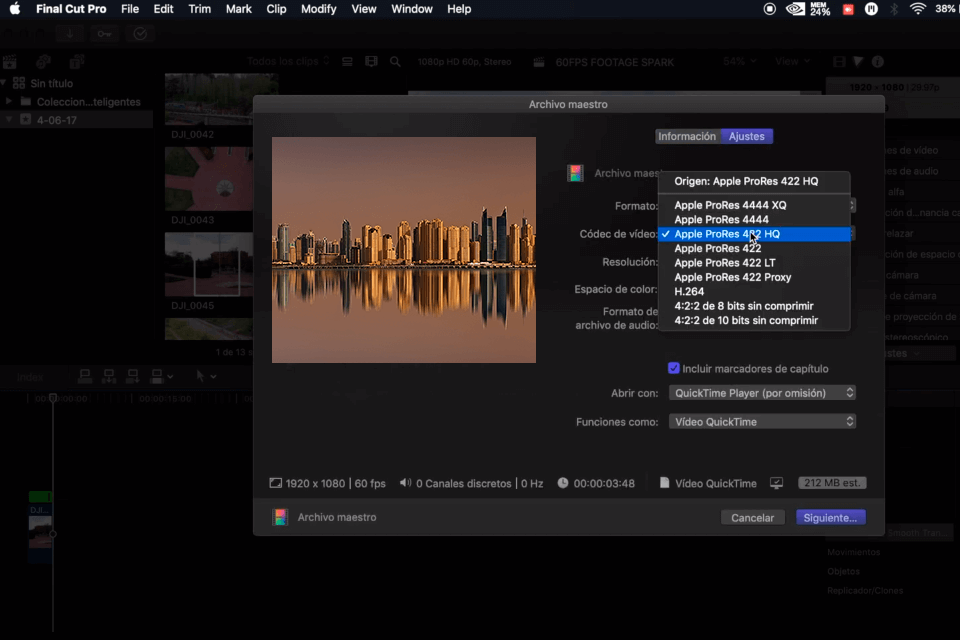Pick 4:2:2 de 10 bits sin comprimir
The height and width of the screenshot is (640, 960).
click(x=754, y=320)
